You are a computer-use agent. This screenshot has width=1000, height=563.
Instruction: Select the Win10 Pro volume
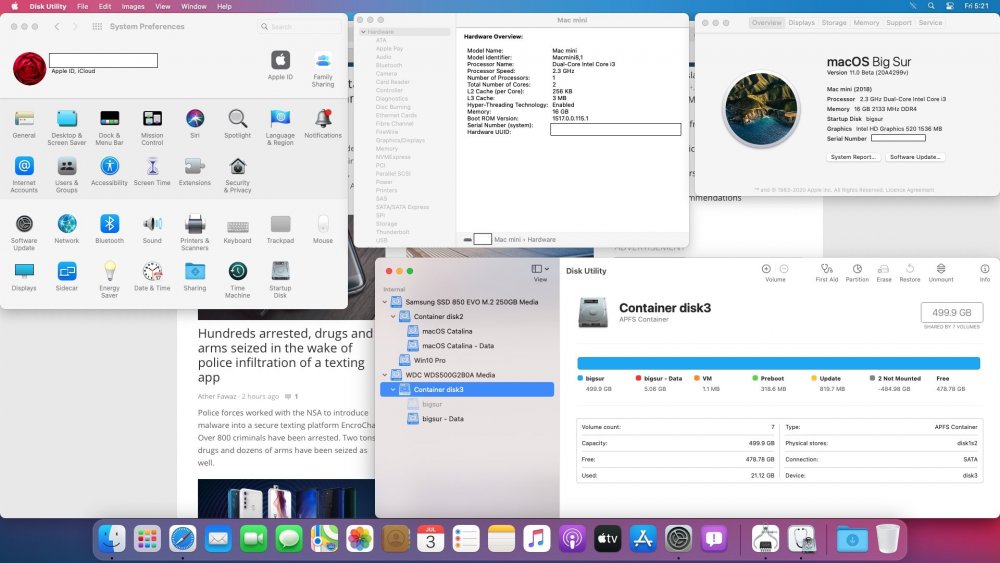click(x=429, y=360)
